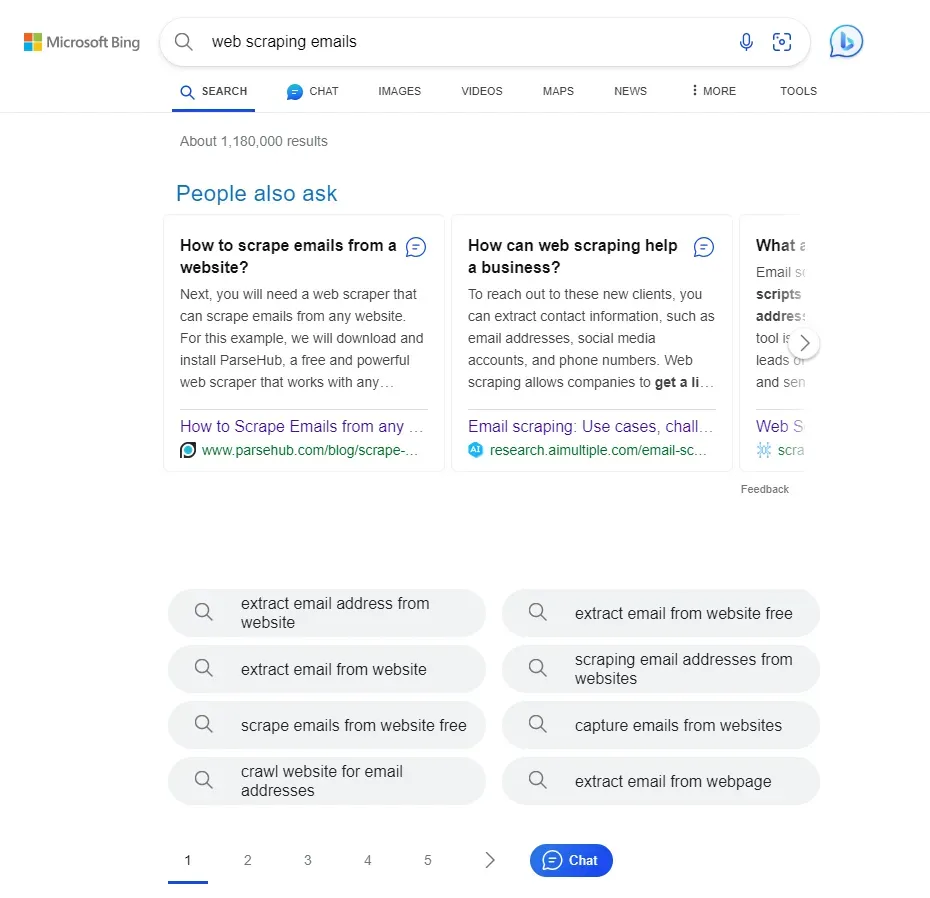Screen dimensions: 930x898
Task: Click the Bing Chat bubble icon top right
Action: 845,40
